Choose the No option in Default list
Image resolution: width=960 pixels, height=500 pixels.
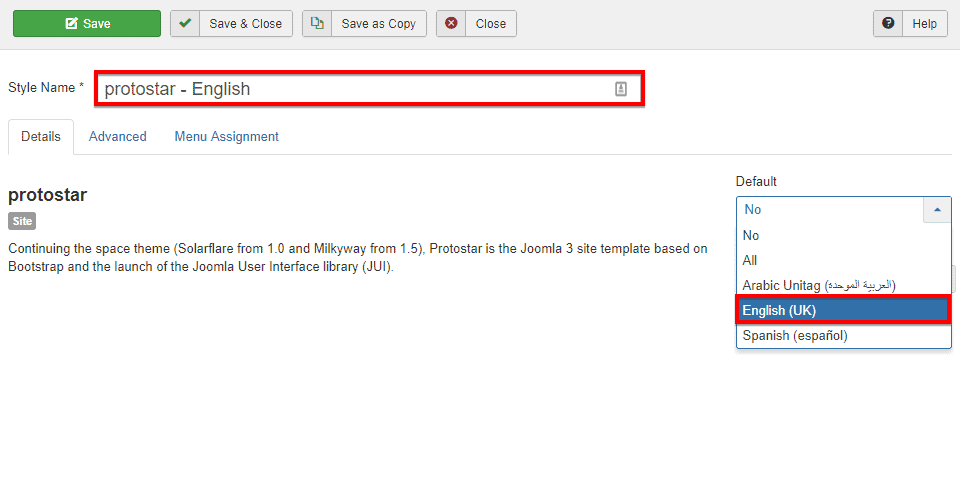pos(844,236)
